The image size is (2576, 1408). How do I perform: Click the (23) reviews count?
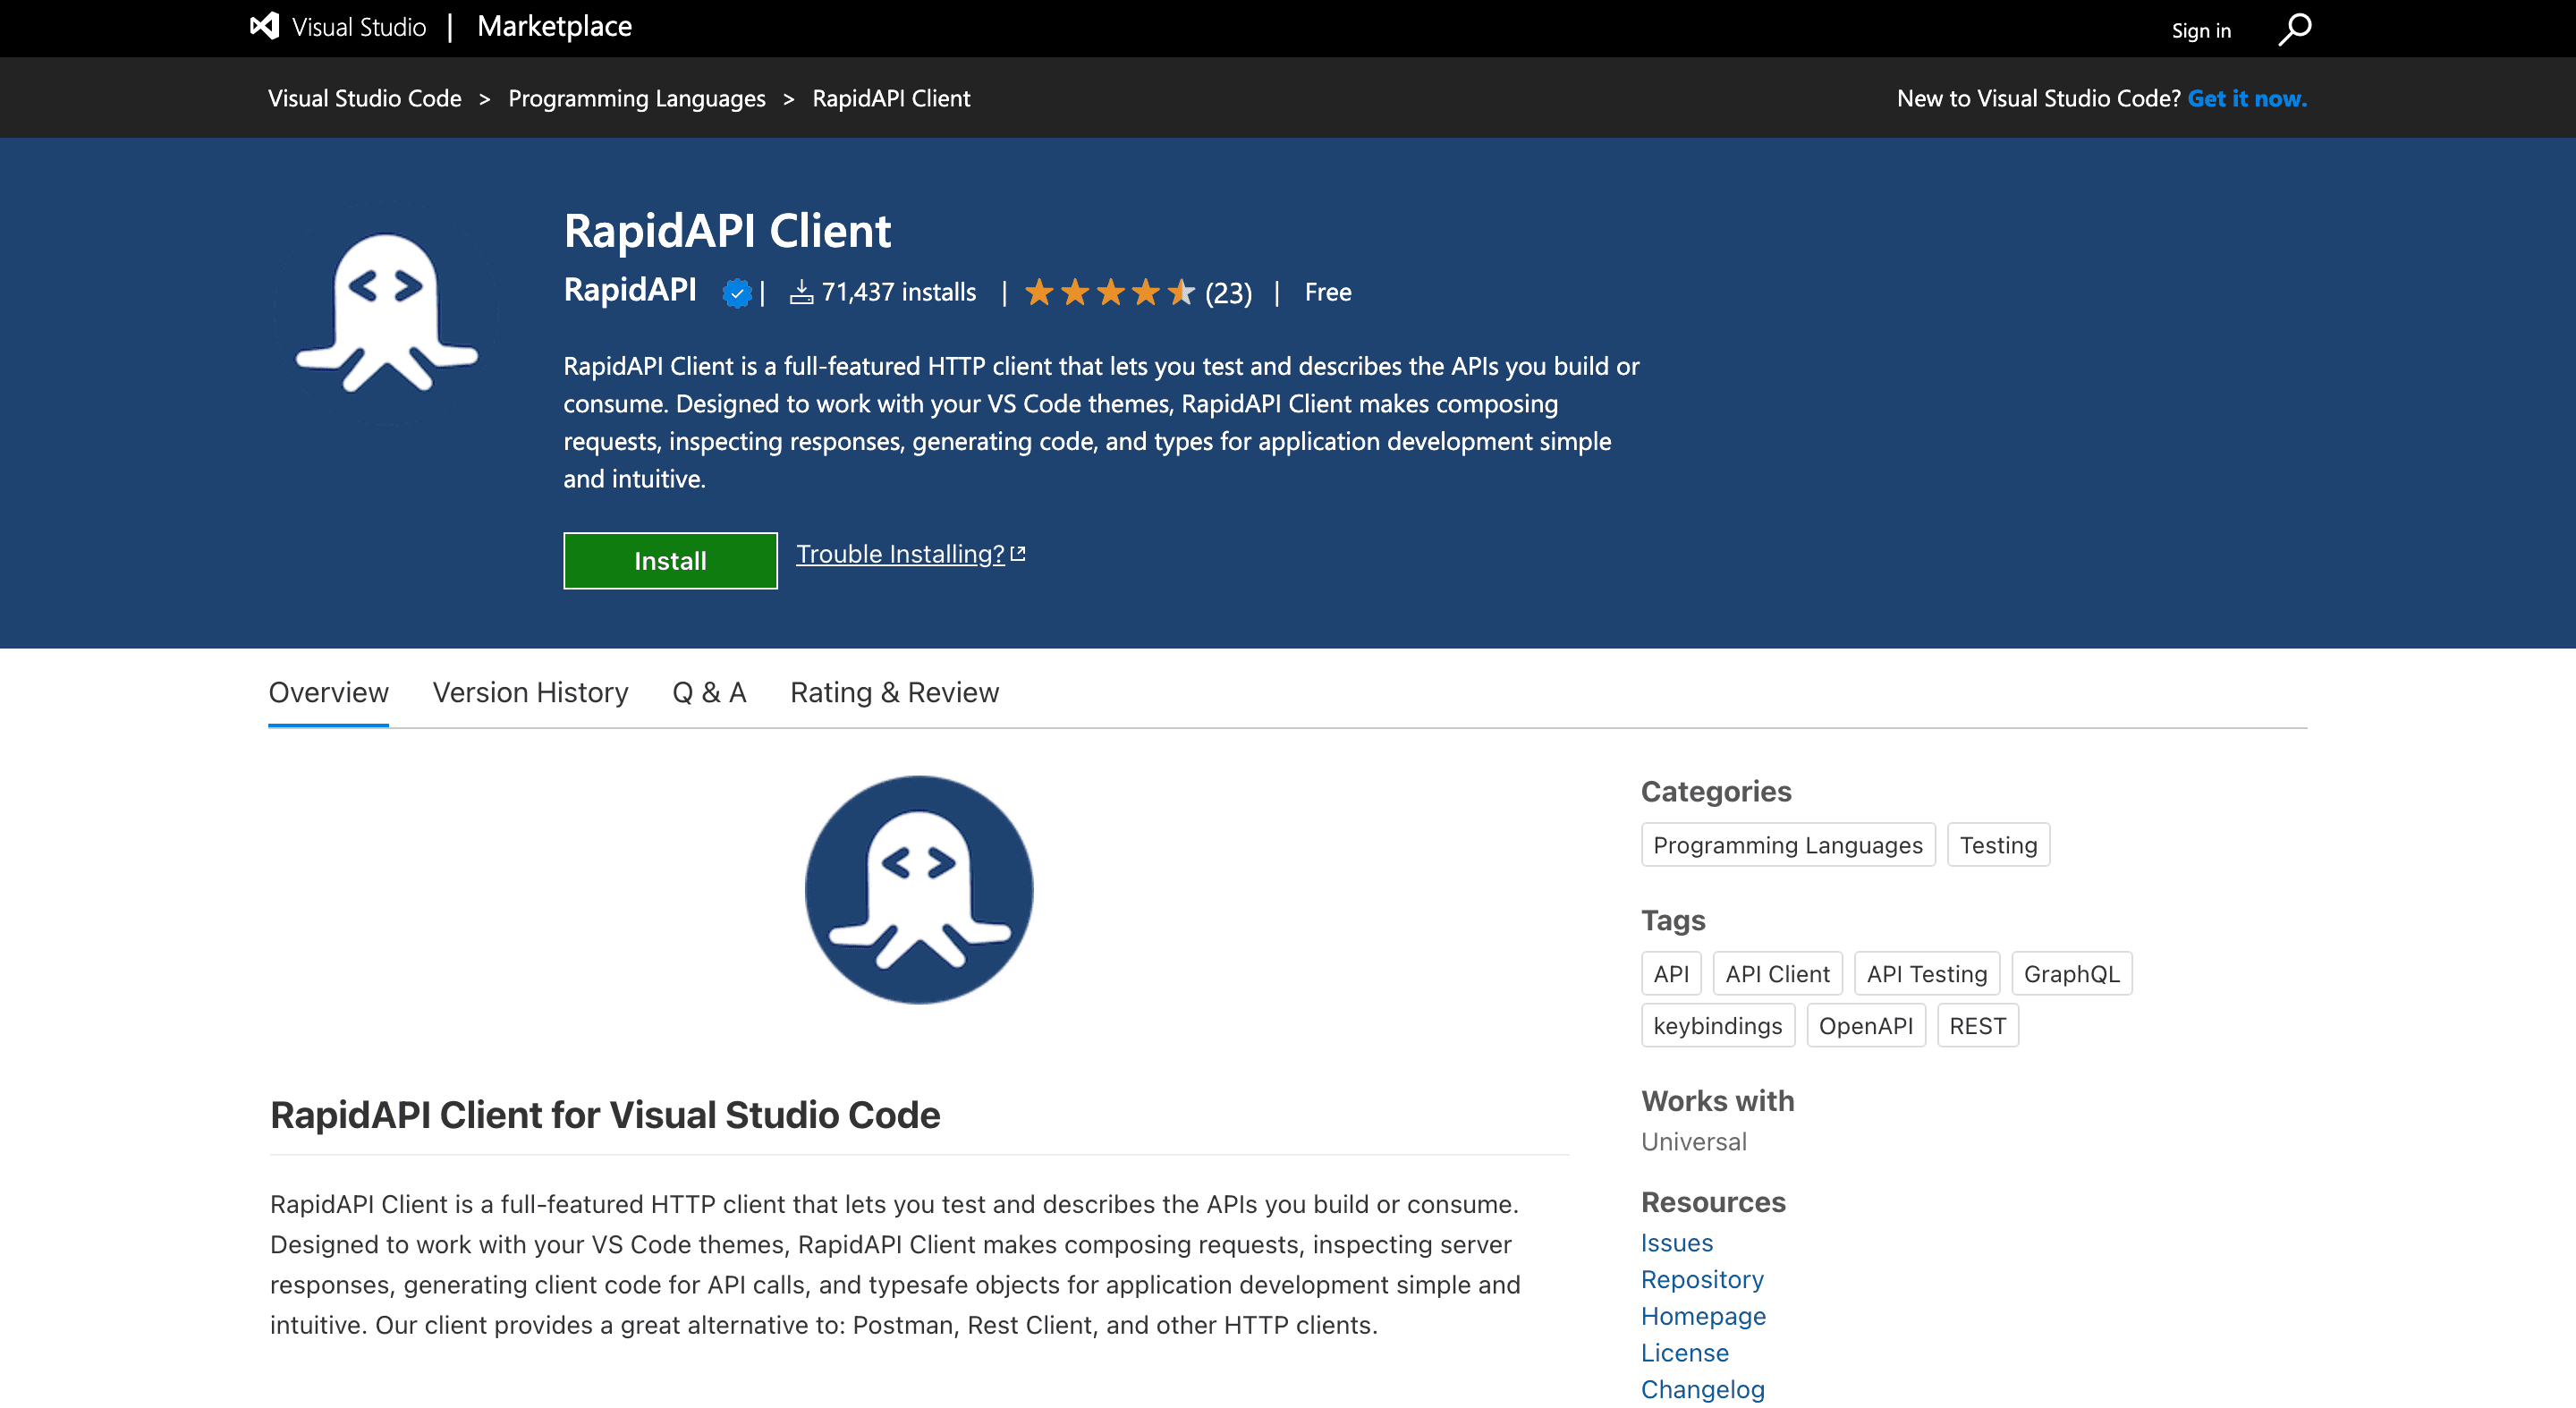coord(1228,293)
